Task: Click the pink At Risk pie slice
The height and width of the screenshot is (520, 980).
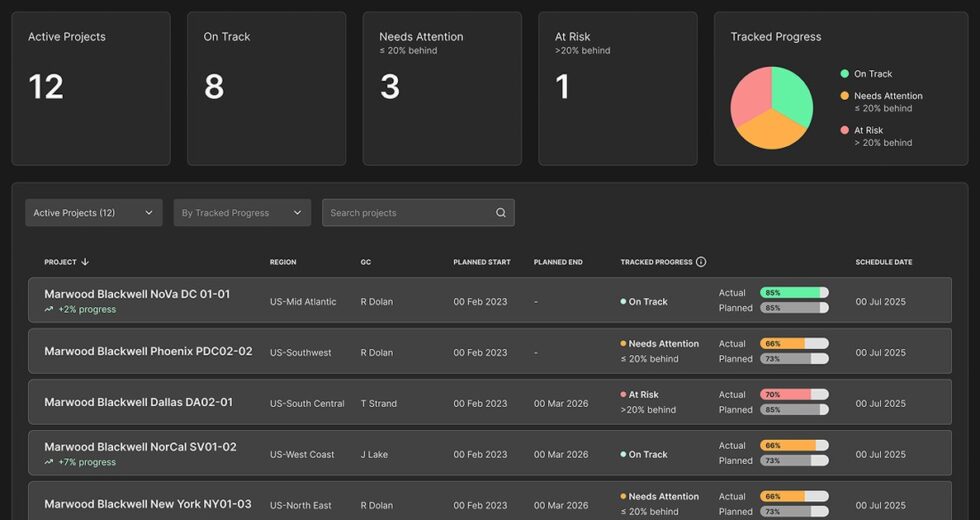Action: pos(750,94)
